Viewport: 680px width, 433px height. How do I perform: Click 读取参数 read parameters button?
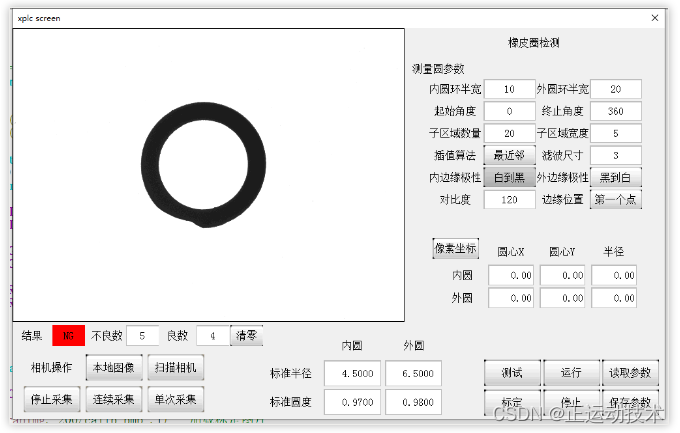tap(630, 373)
